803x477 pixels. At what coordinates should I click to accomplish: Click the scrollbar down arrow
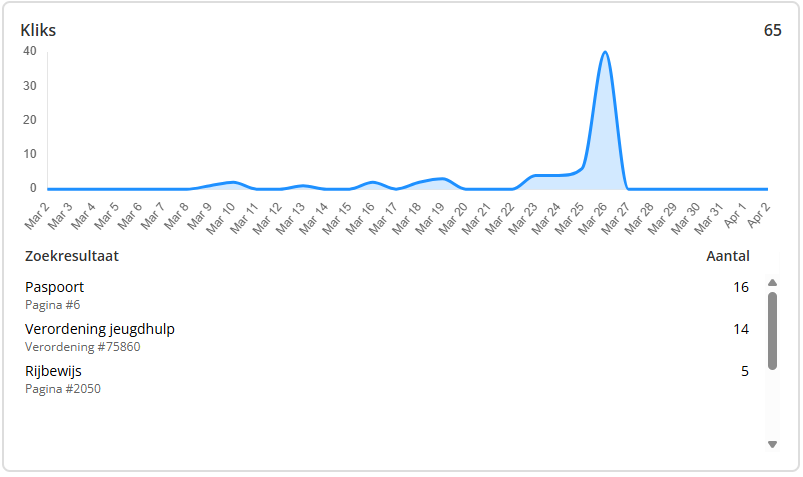point(772,444)
